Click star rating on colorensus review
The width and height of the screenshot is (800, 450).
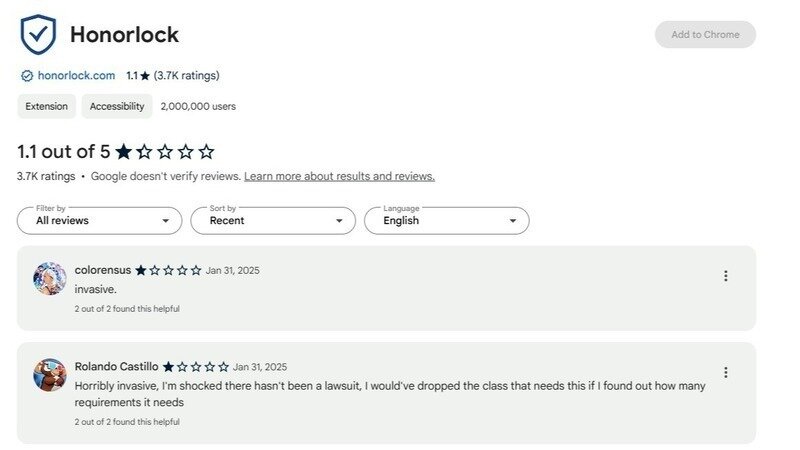(168, 270)
